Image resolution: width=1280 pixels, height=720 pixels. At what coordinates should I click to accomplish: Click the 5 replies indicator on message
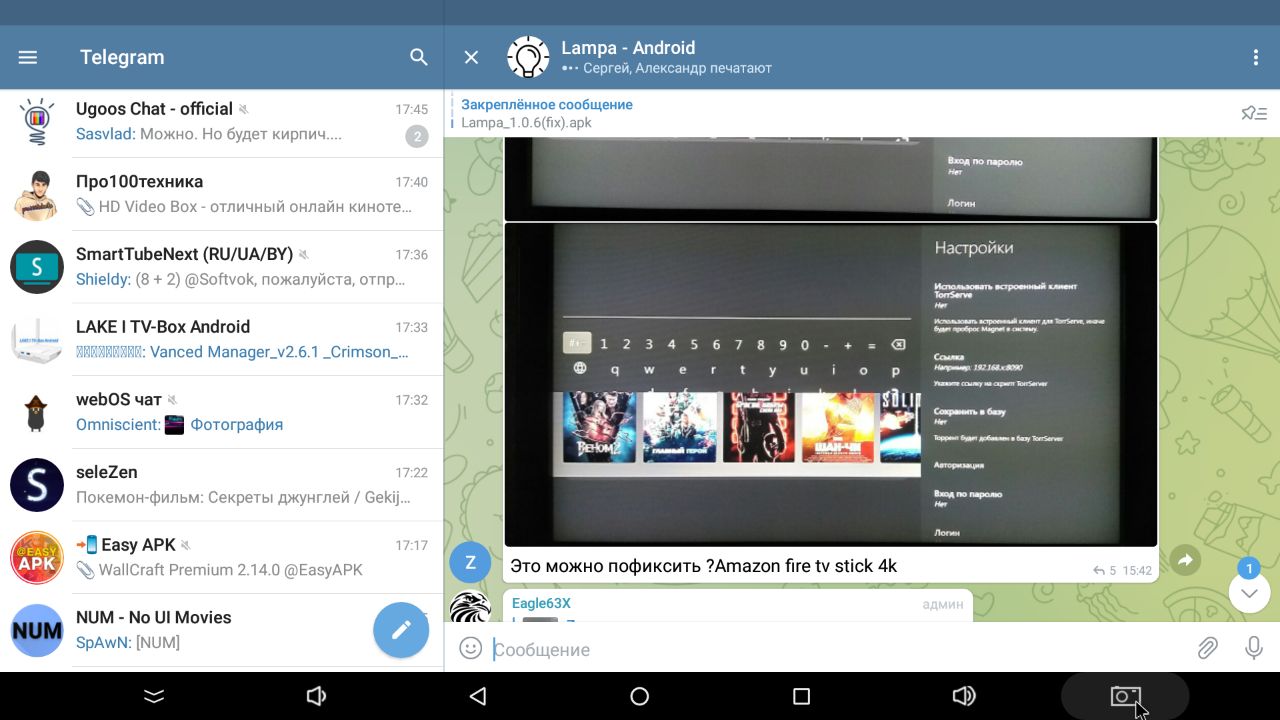[1104, 571]
